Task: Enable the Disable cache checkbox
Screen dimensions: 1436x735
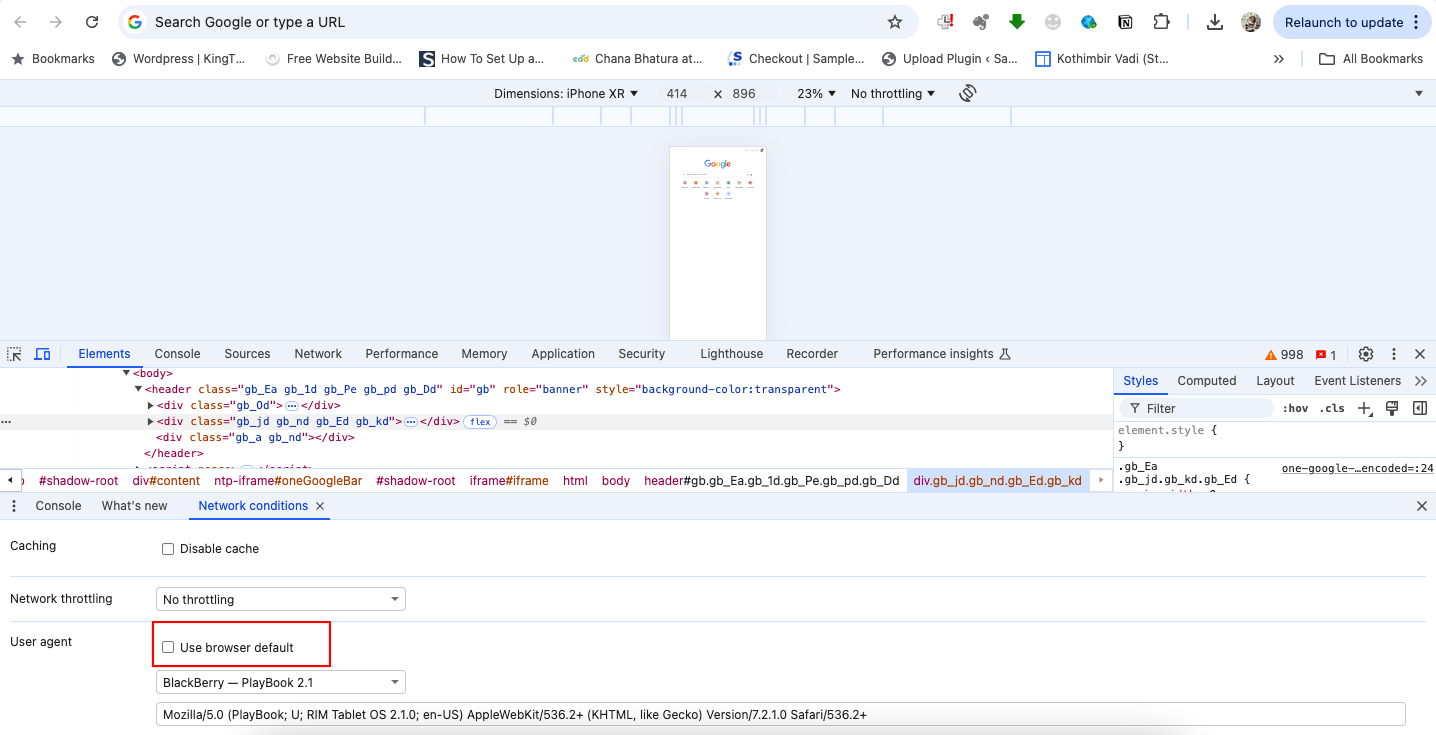Action: 168,549
